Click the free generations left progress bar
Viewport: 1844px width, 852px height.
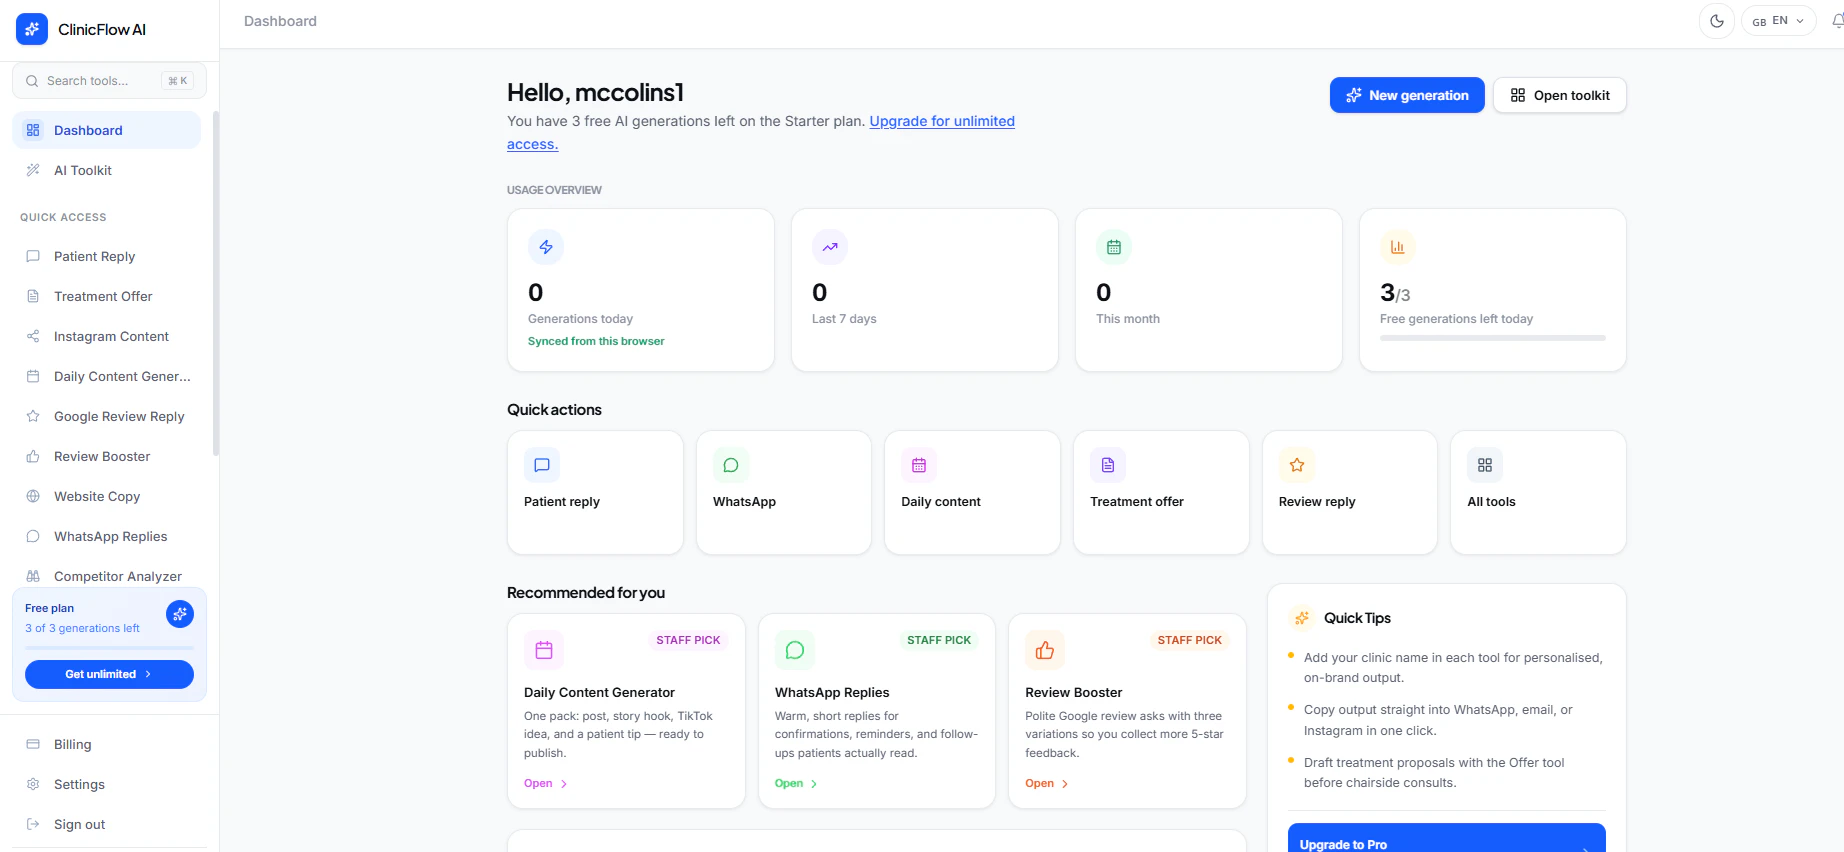tap(1493, 338)
